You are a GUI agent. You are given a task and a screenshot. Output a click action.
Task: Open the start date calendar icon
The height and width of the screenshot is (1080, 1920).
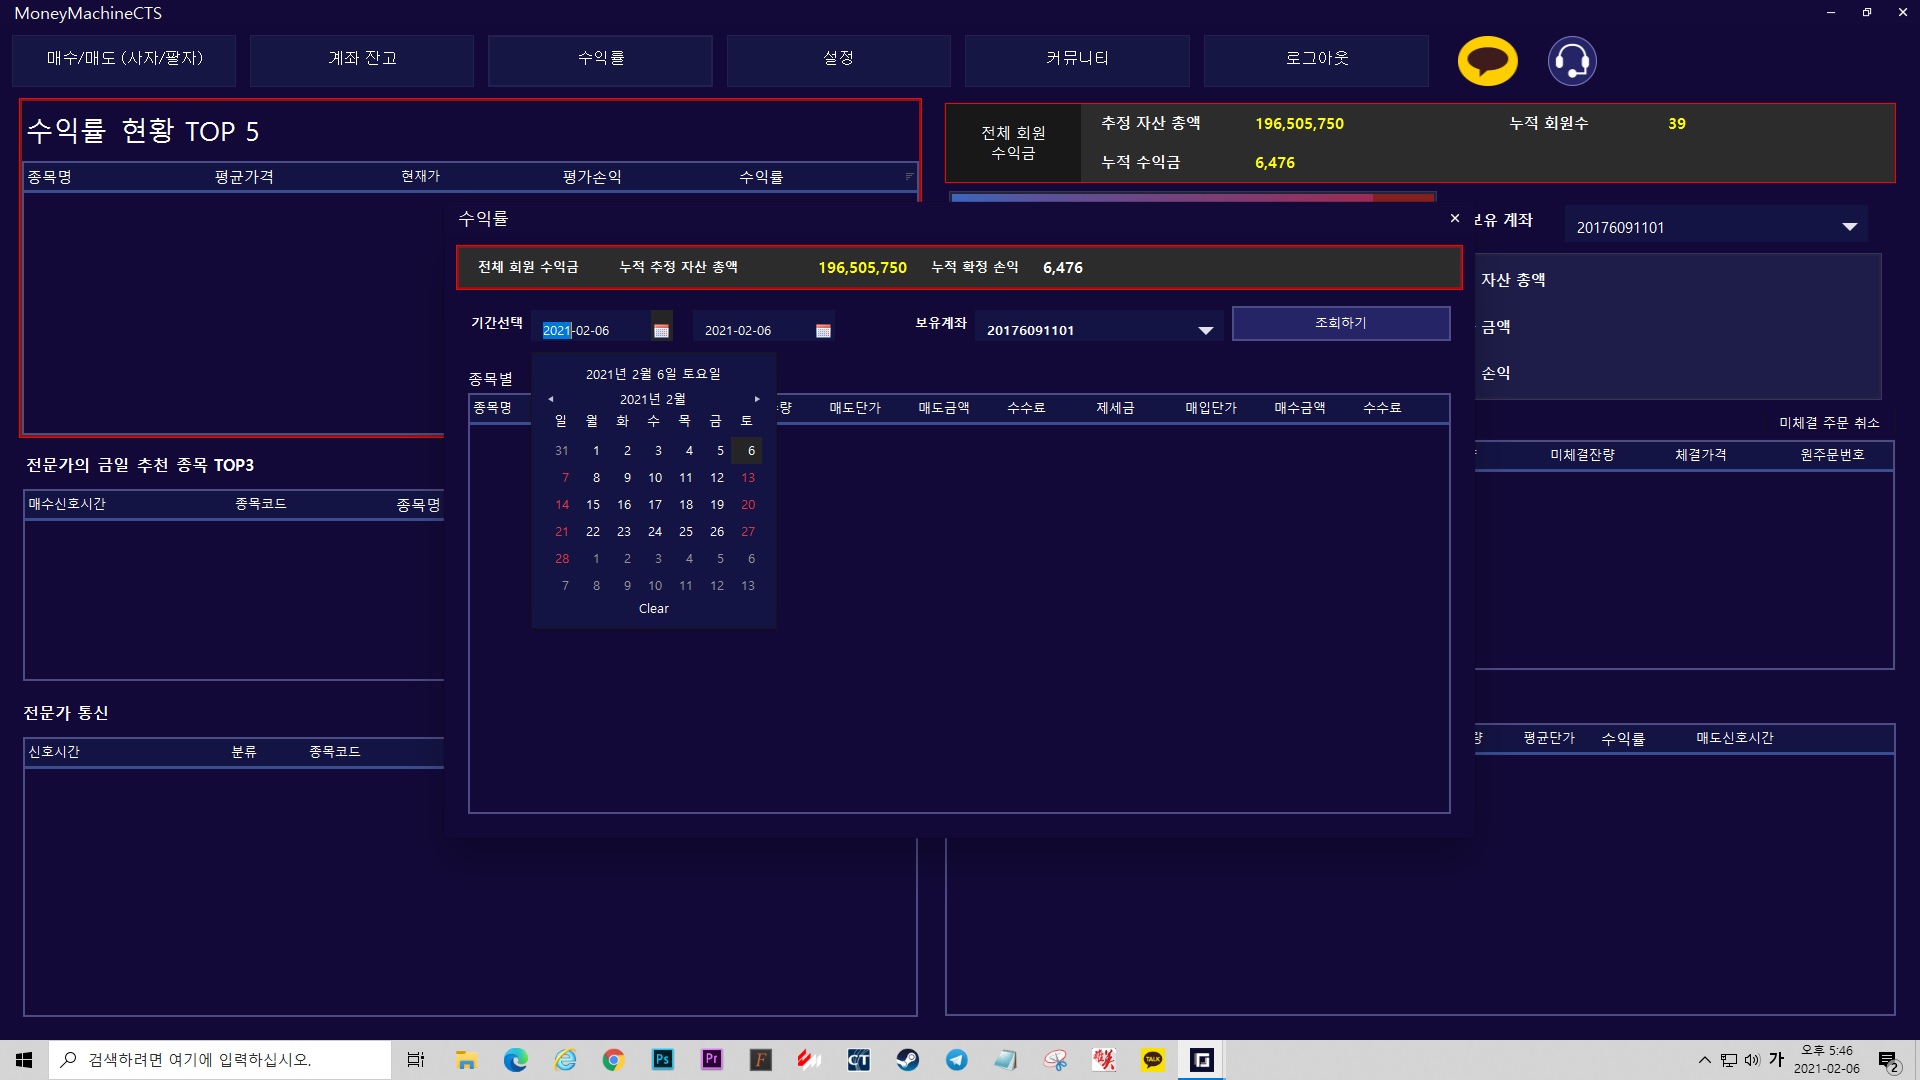coord(661,330)
